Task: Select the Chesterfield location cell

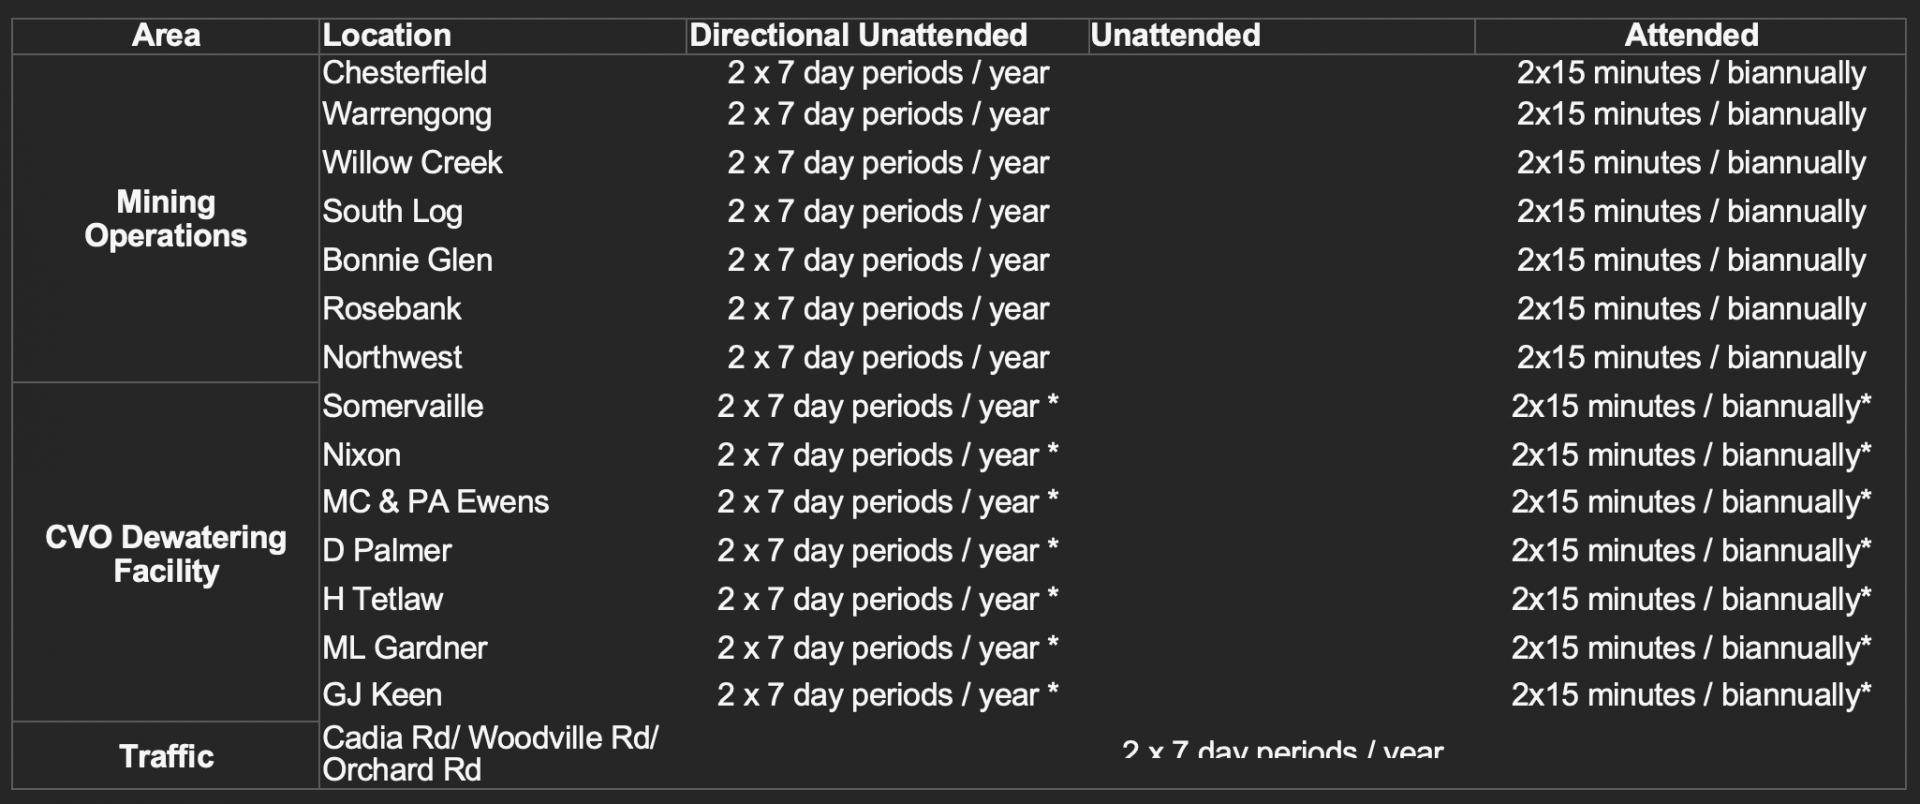Action: click(404, 72)
